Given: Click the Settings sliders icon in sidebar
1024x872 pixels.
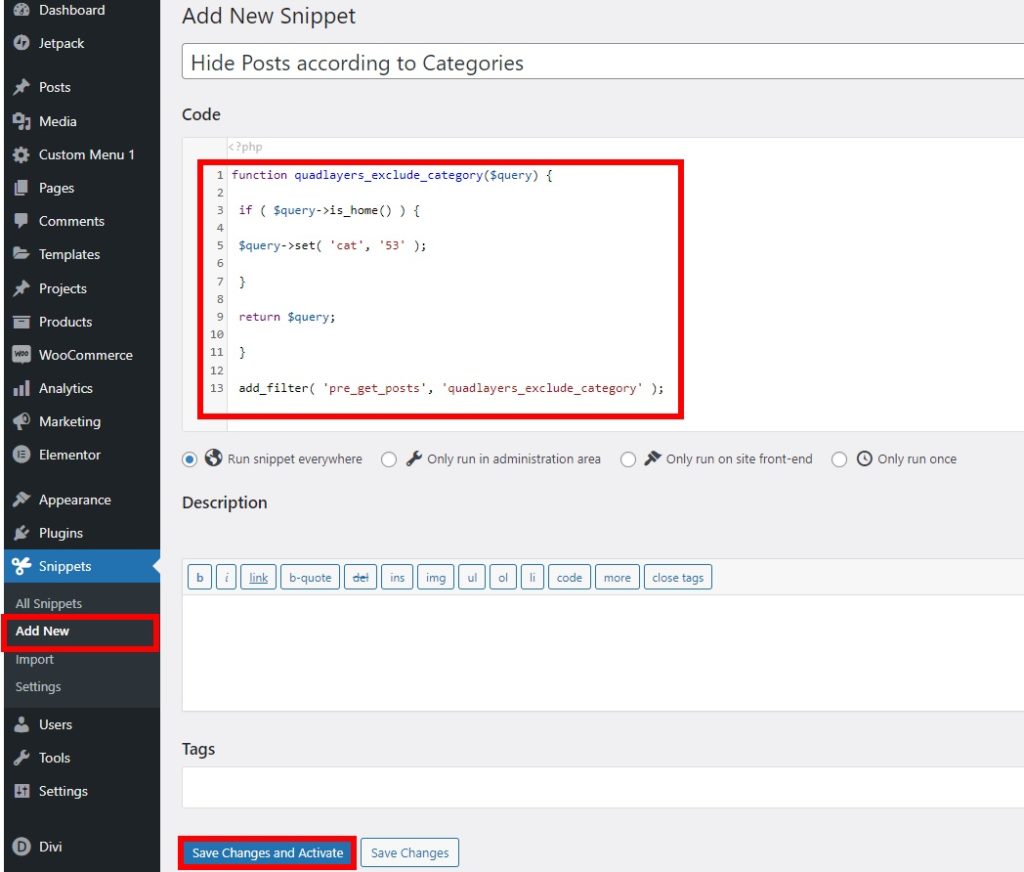Looking at the screenshot, I should click(22, 791).
